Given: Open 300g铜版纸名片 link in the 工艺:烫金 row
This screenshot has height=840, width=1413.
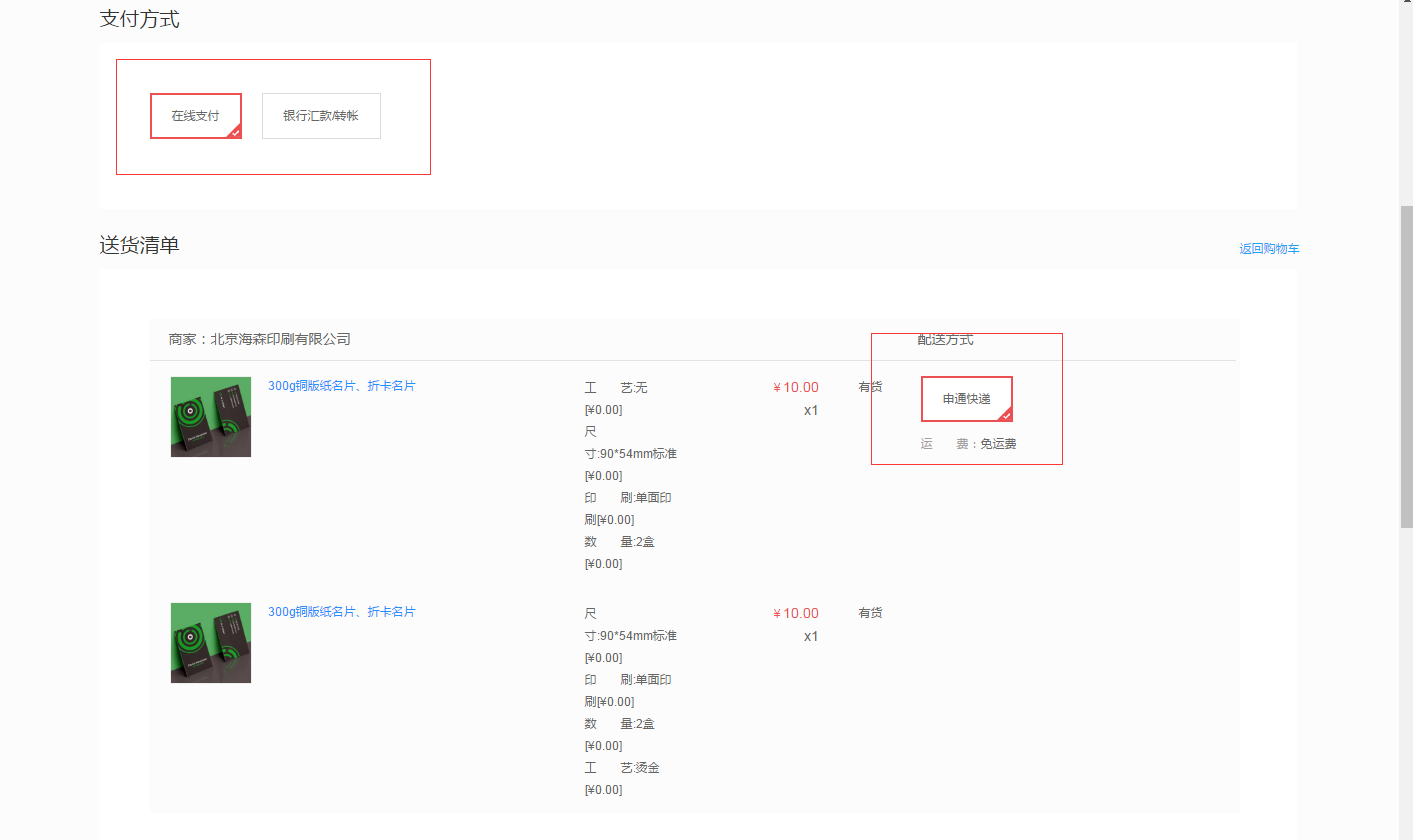Looking at the screenshot, I should (341, 612).
